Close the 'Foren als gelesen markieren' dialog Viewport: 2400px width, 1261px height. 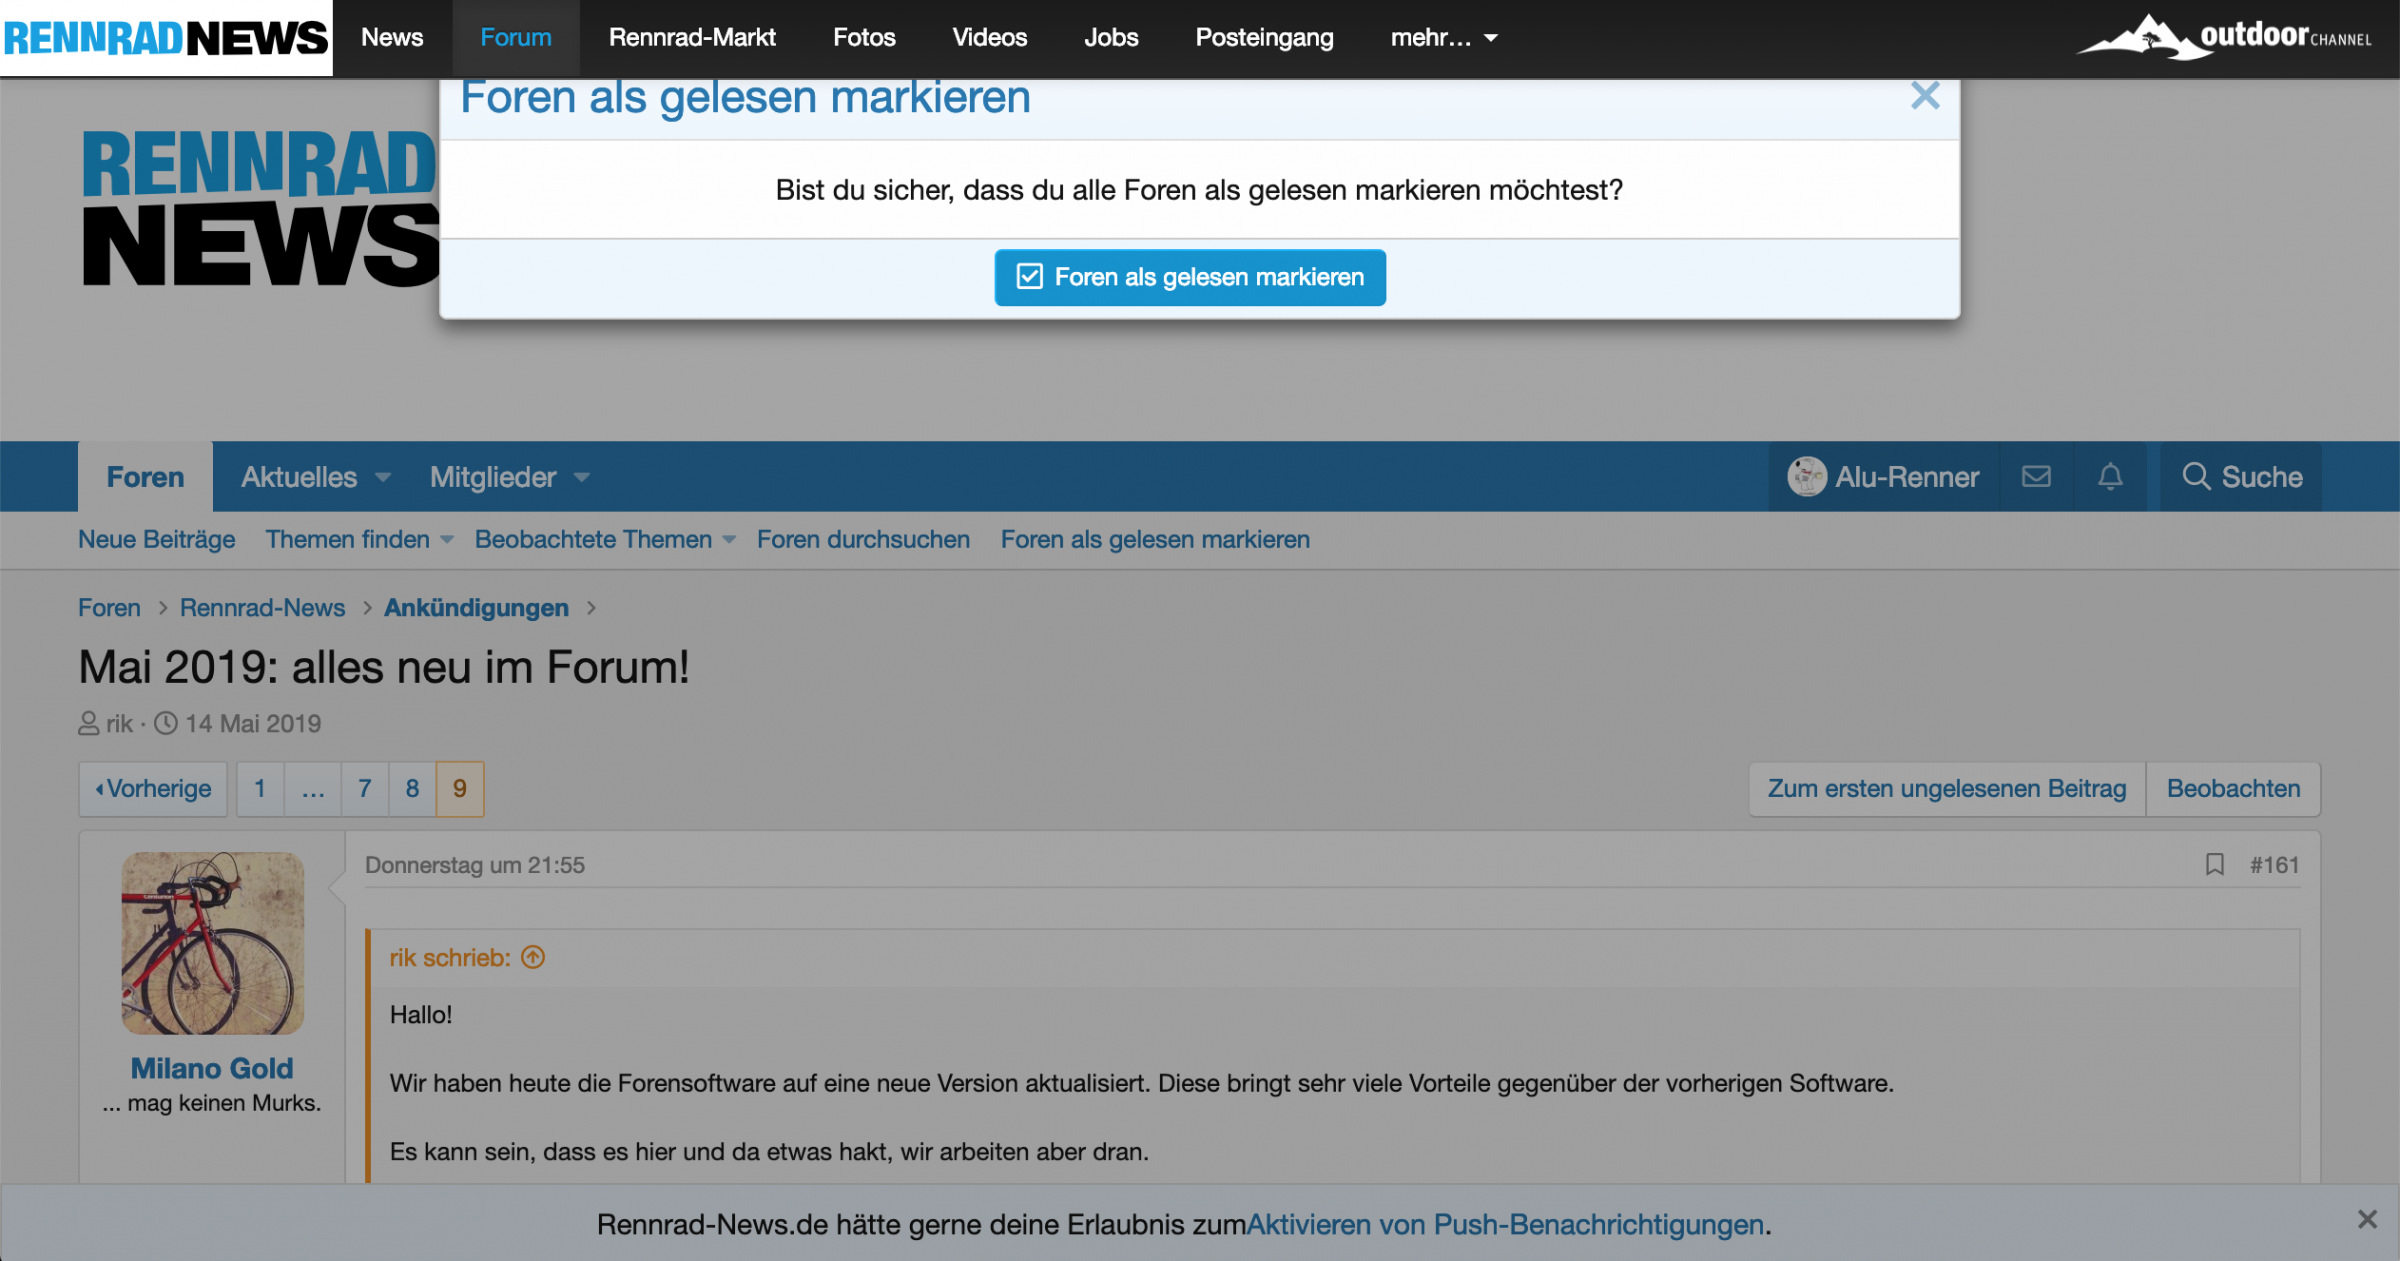(1924, 96)
